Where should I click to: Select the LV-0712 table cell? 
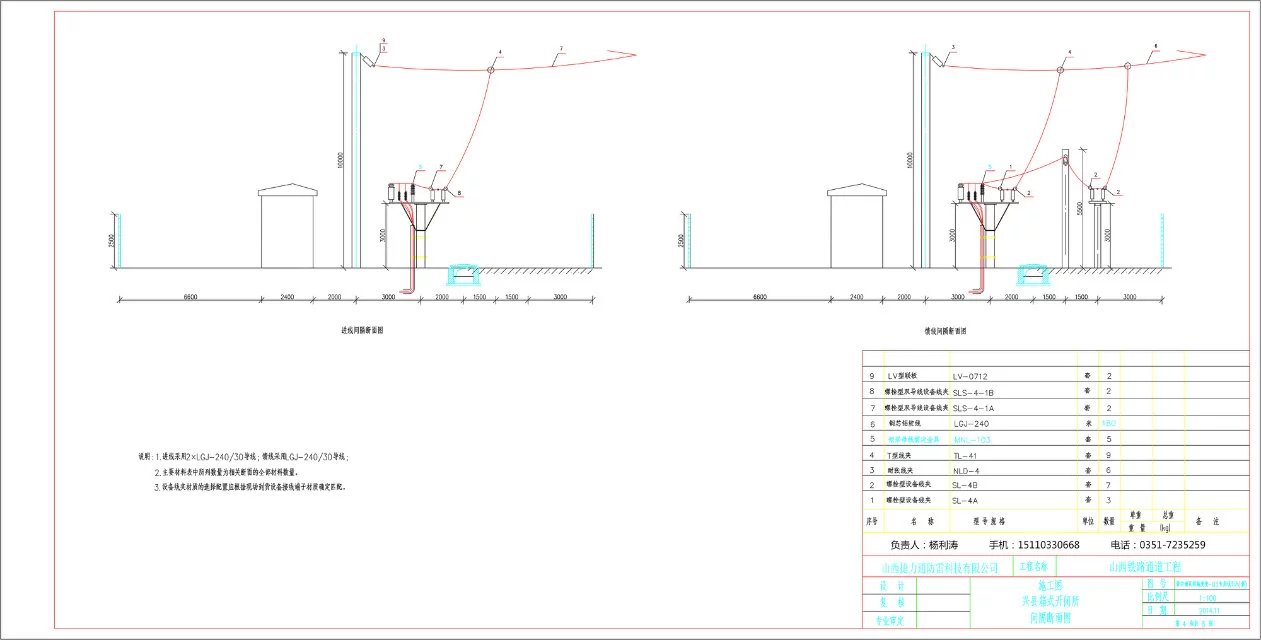click(970, 376)
